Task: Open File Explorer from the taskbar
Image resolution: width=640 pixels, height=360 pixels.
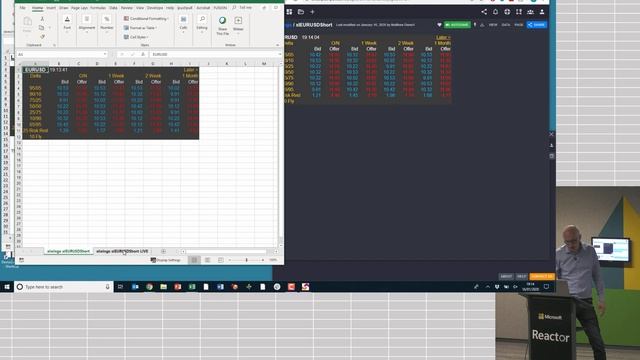Action: click(163, 287)
